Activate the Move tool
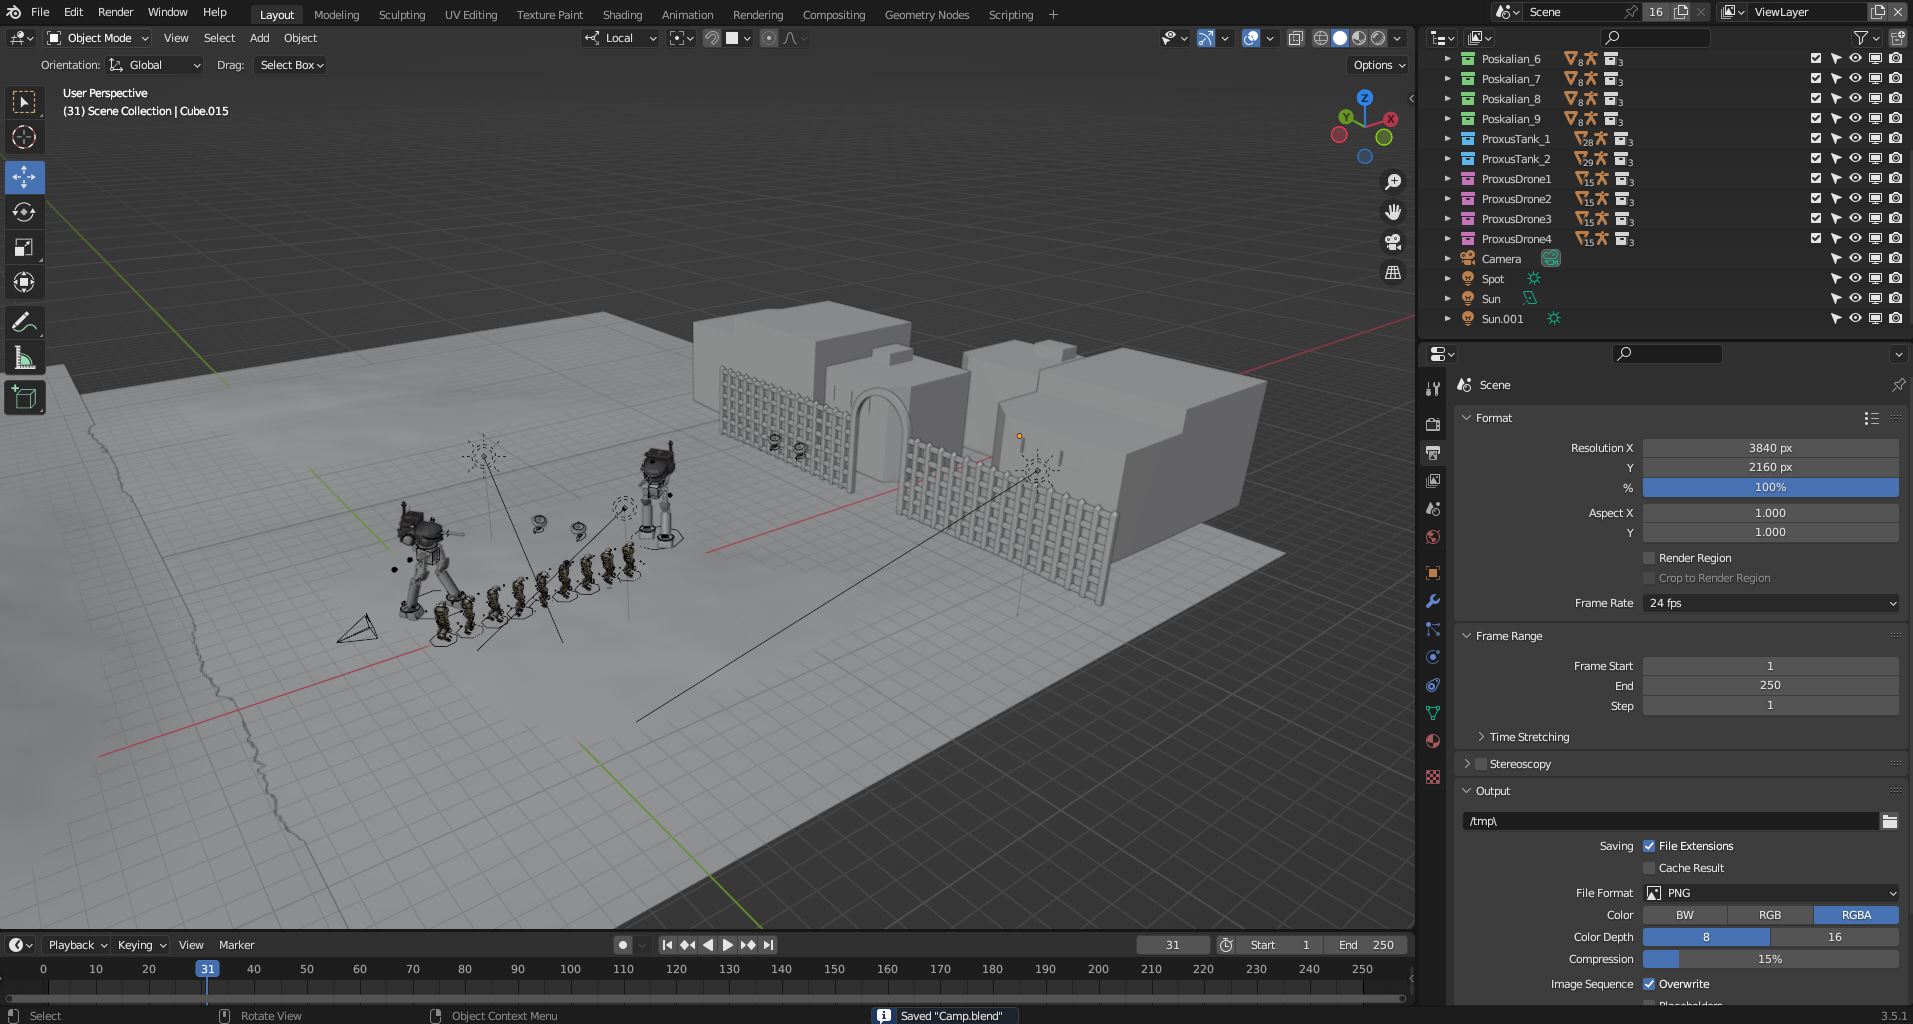 (24, 177)
